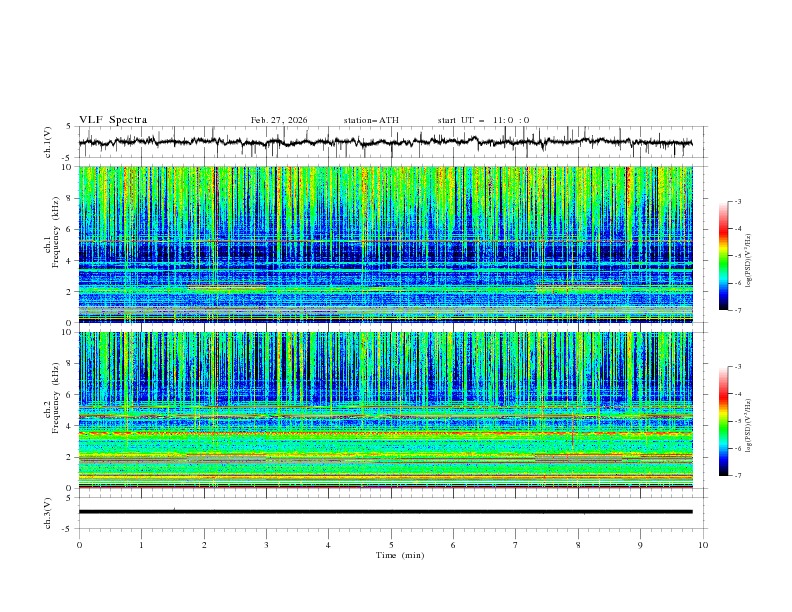This screenshot has height=612, width=792.
Task: Click the ch.2 'Frequency (kHz)' axis label
Action: [x=56, y=398]
